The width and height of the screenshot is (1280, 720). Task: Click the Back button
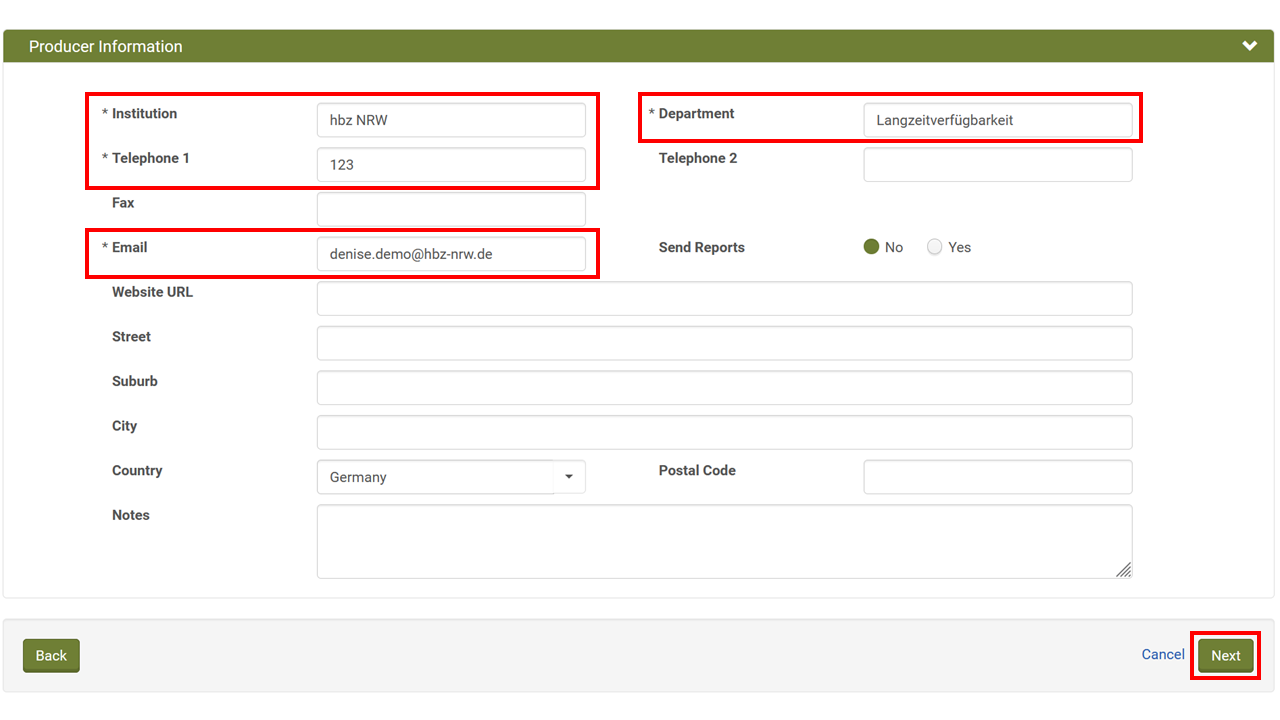coord(51,656)
